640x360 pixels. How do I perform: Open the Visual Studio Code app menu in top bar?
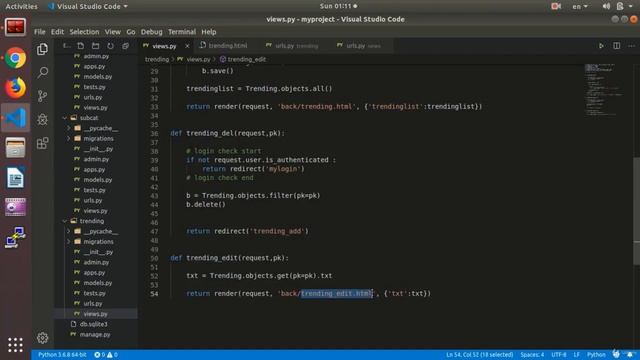87,6
